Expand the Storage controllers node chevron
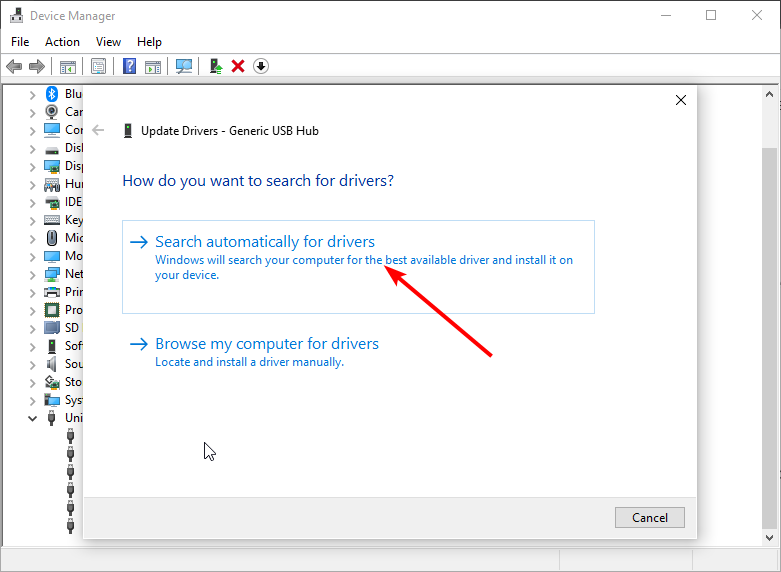Screen dimensions: 781x572 [32, 383]
